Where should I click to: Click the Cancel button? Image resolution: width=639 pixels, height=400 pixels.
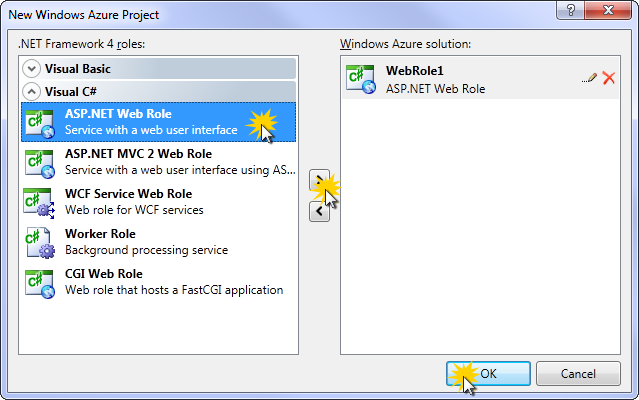(578, 374)
